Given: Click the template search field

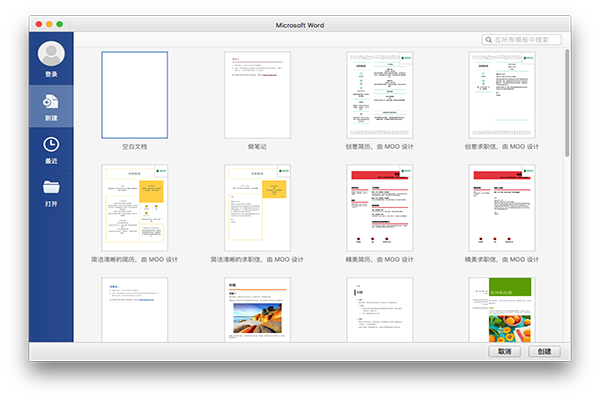Looking at the screenshot, I should click(x=522, y=40).
